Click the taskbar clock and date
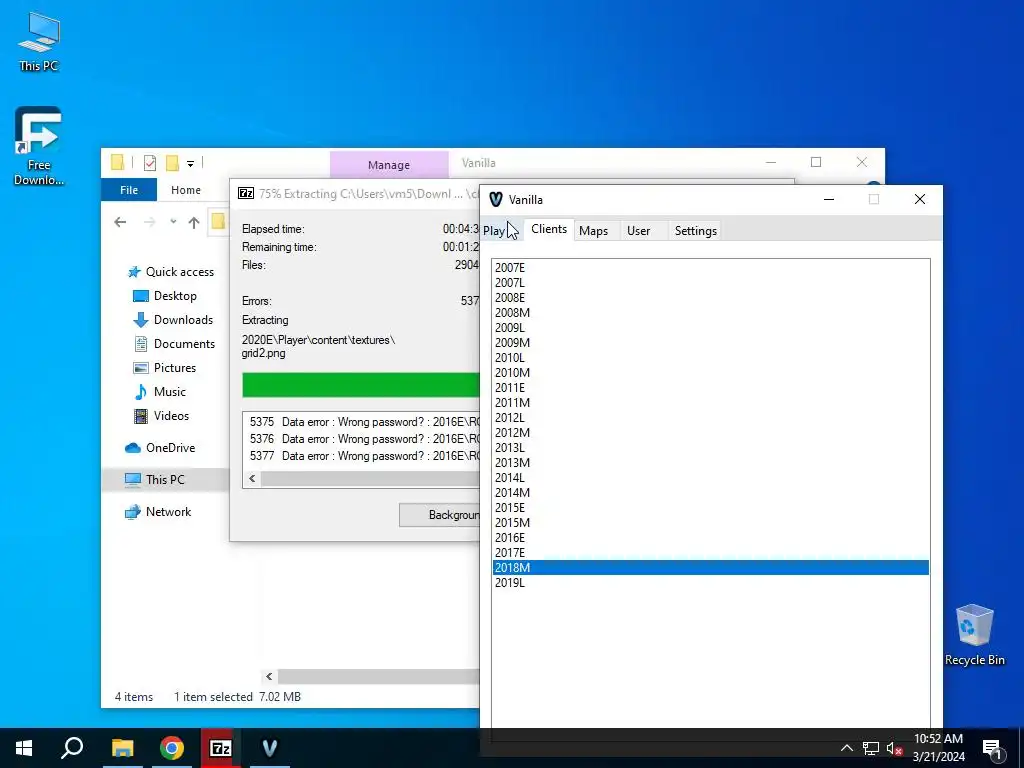 (x=938, y=748)
